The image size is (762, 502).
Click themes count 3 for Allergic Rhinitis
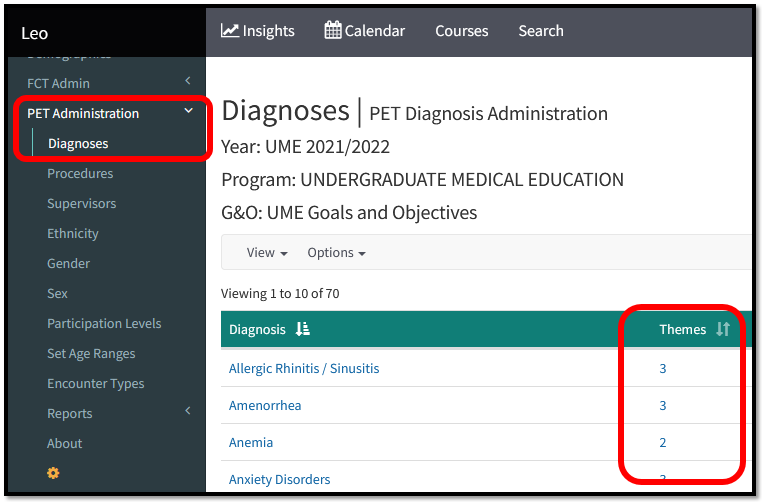(662, 368)
